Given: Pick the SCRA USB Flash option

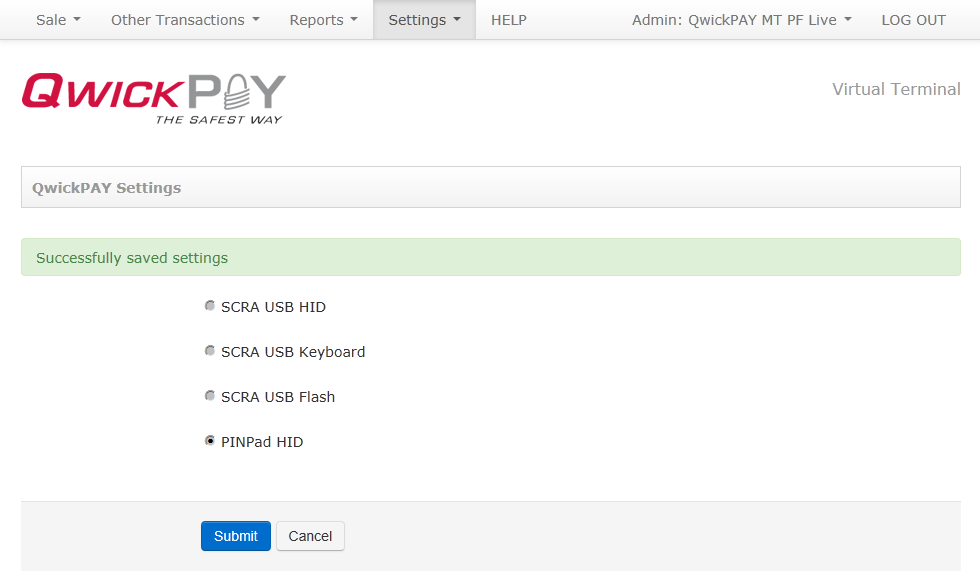Looking at the screenshot, I should 210,395.
